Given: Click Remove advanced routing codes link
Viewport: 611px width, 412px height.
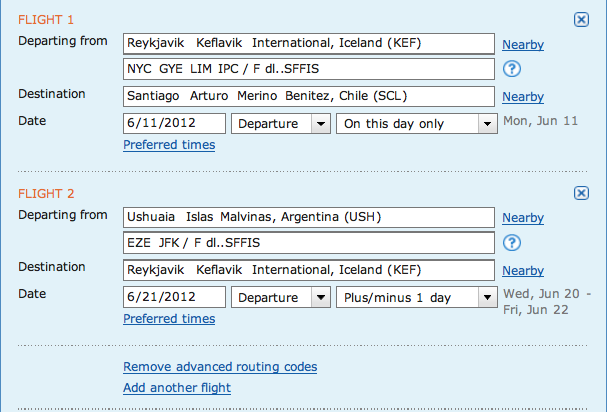Looking at the screenshot, I should pyautogui.click(x=220, y=367).
